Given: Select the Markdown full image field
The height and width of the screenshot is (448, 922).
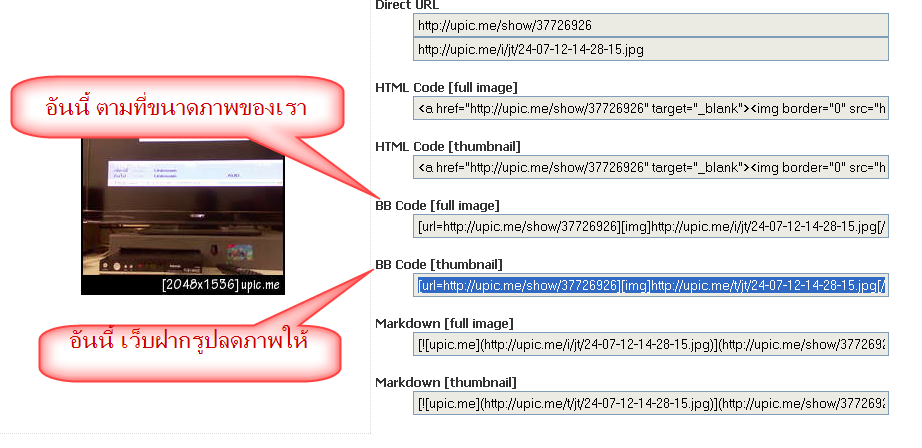Looking at the screenshot, I should click(x=650, y=345).
